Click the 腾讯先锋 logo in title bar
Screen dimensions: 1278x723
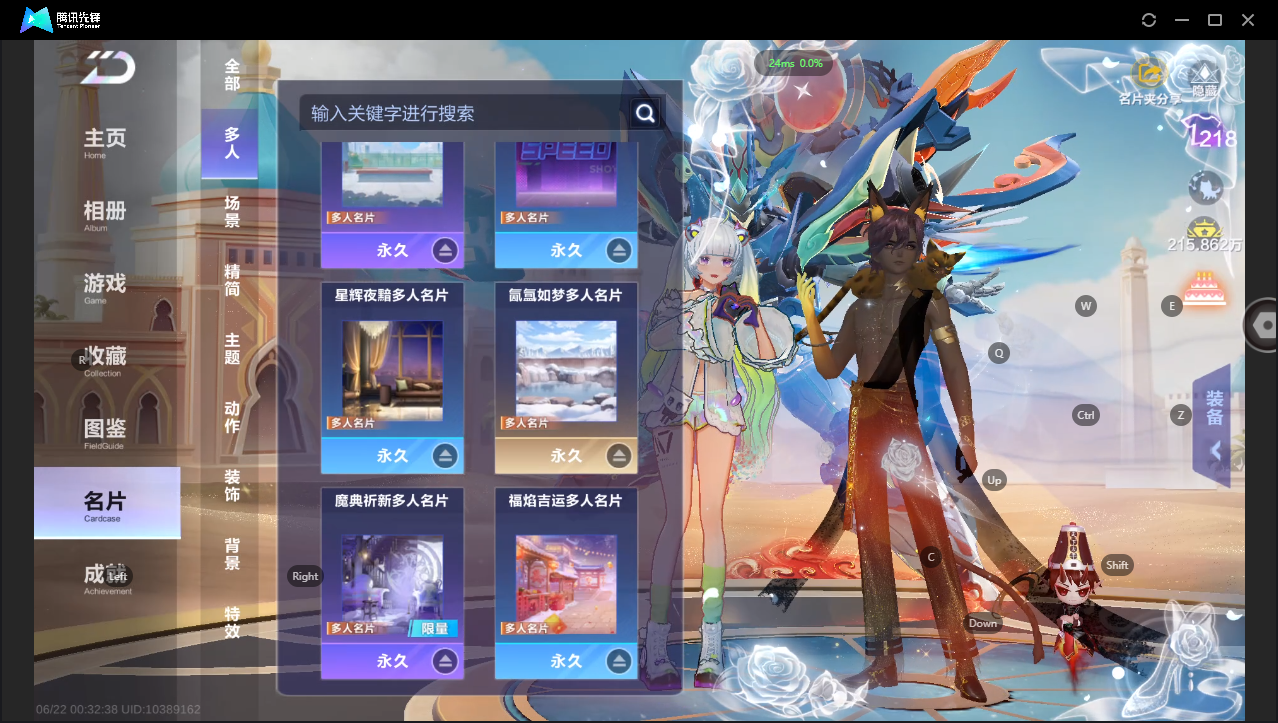[x=62, y=20]
